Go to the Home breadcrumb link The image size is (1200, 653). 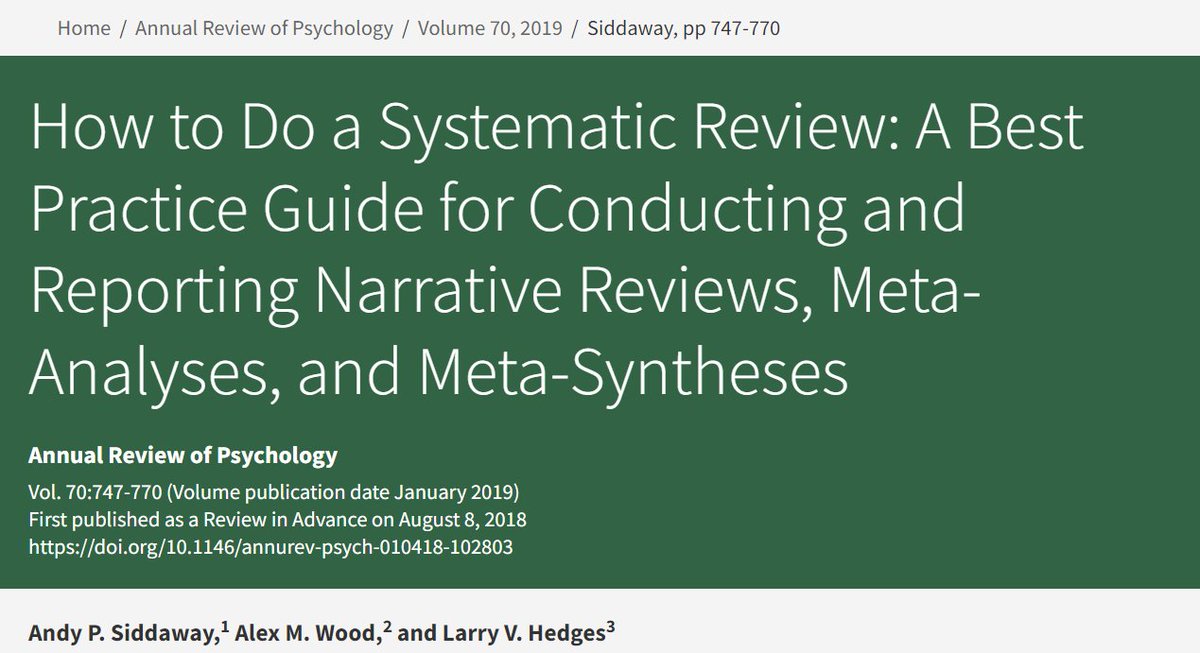(84, 28)
